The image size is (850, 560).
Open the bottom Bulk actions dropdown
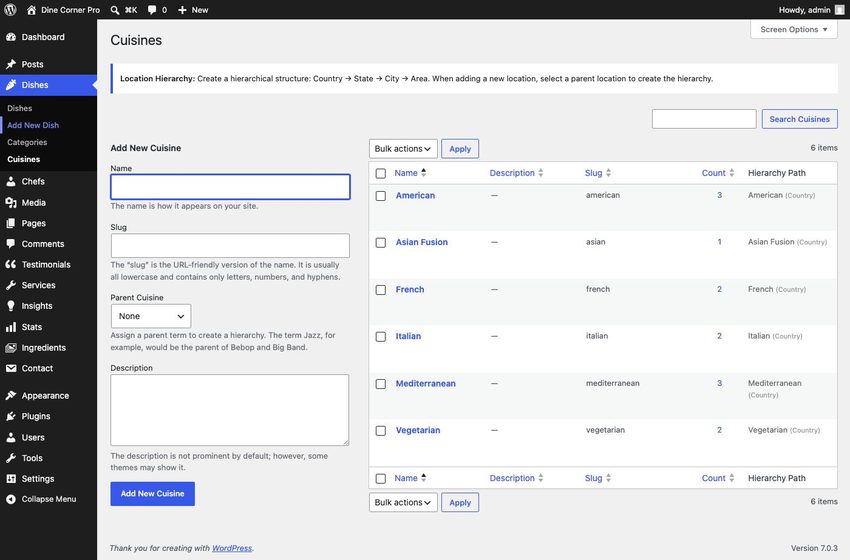(x=403, y=503)
